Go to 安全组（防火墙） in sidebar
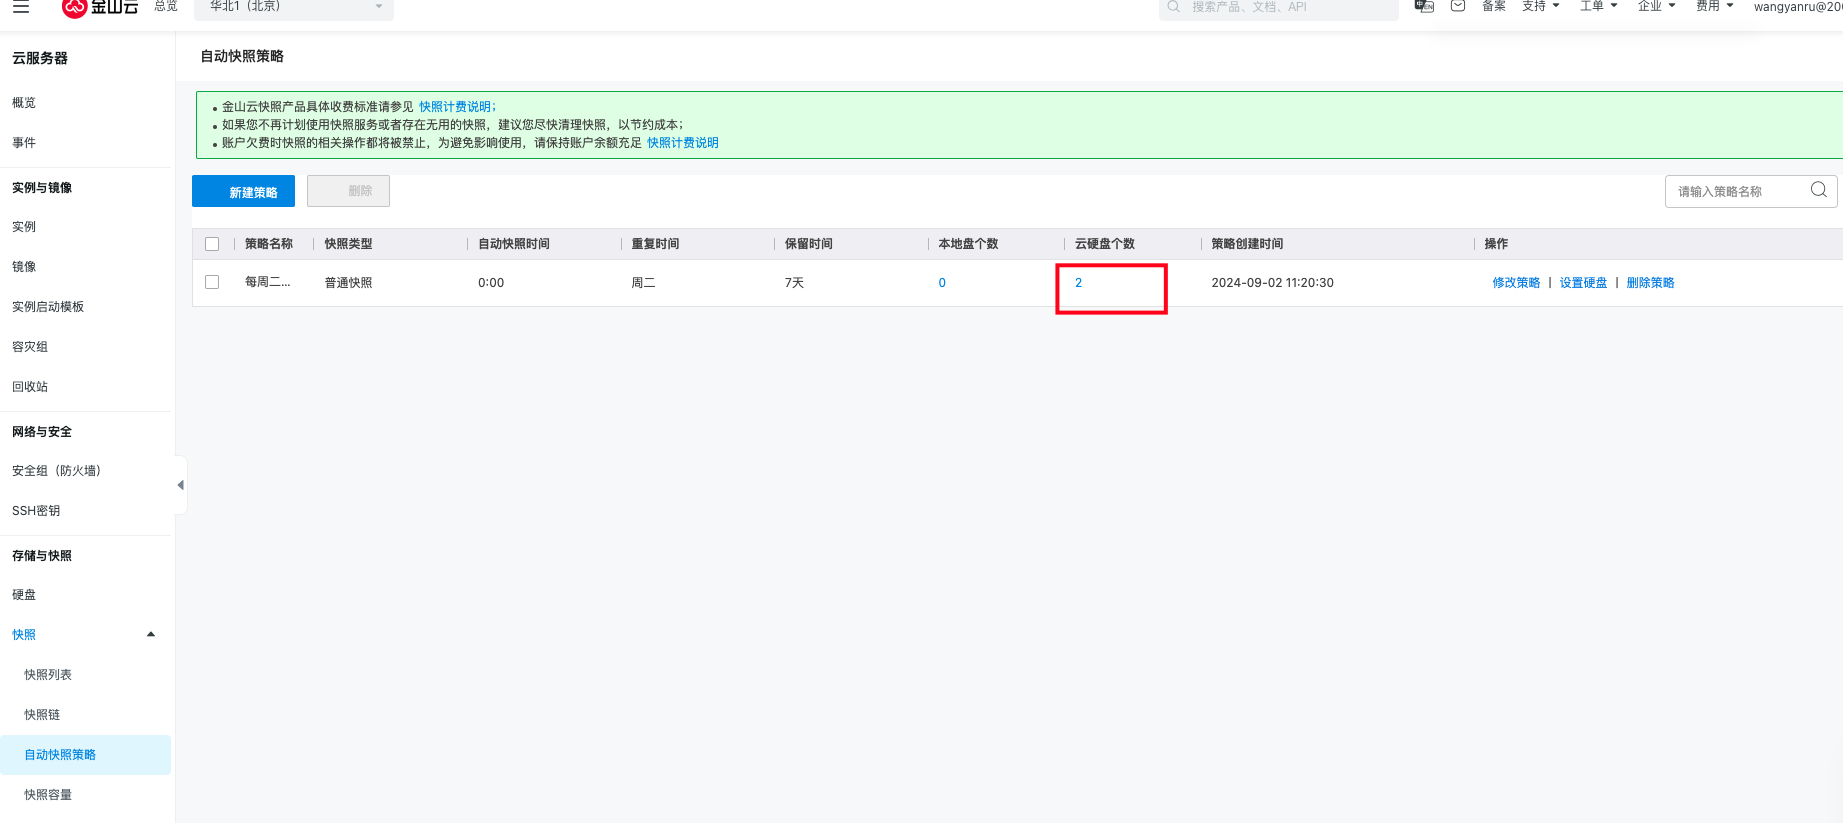1843x823 pixels. coord(56,471)
